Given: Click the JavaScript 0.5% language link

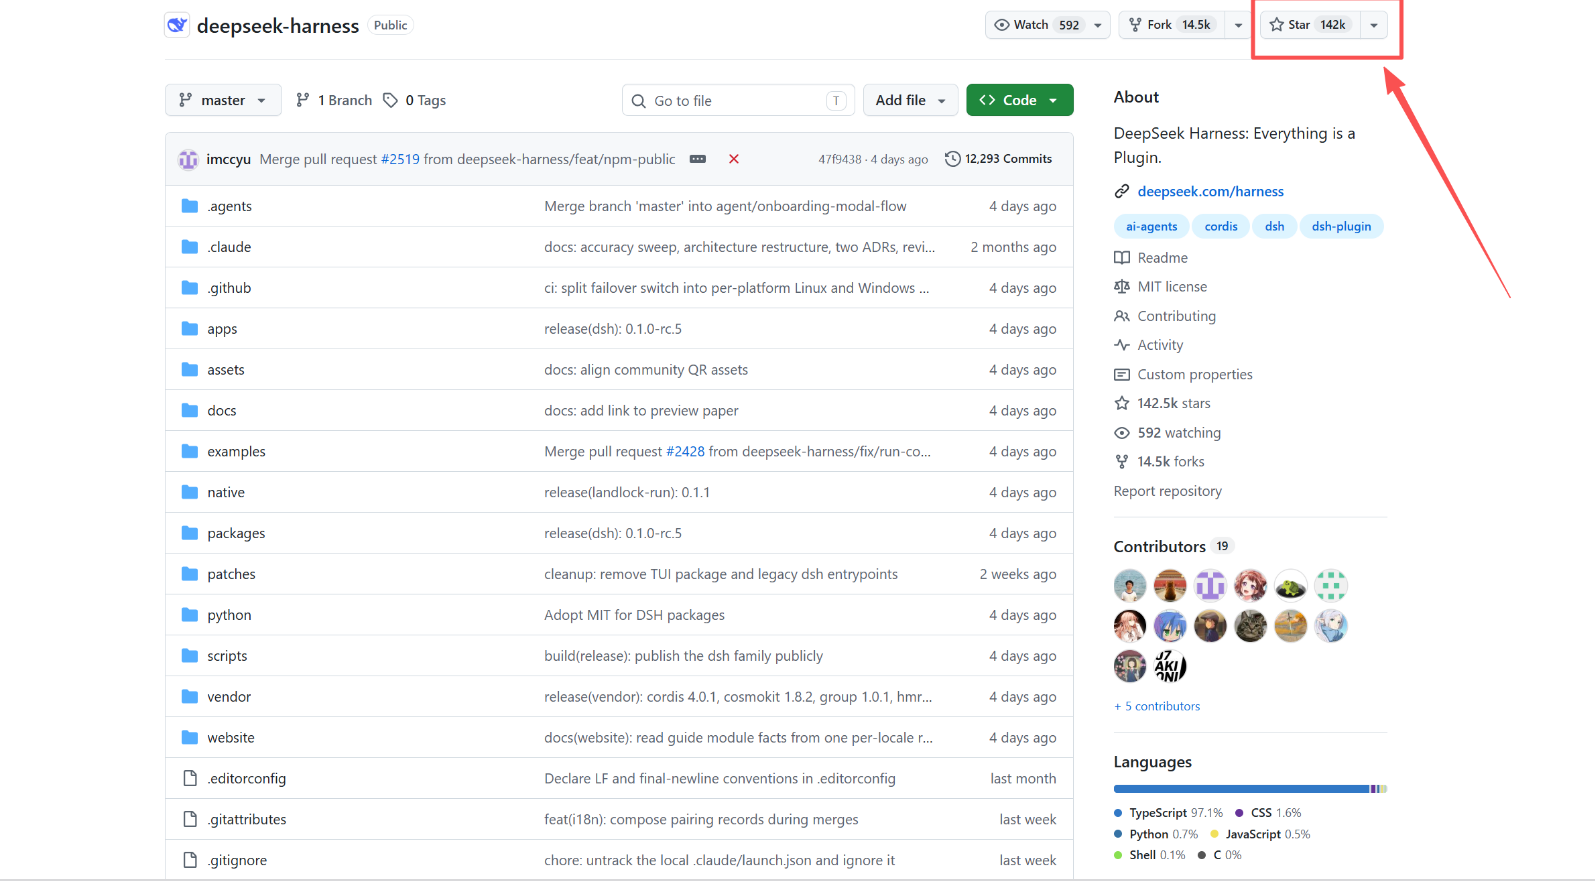Looking at the screenshot, I should (1260, 834).
